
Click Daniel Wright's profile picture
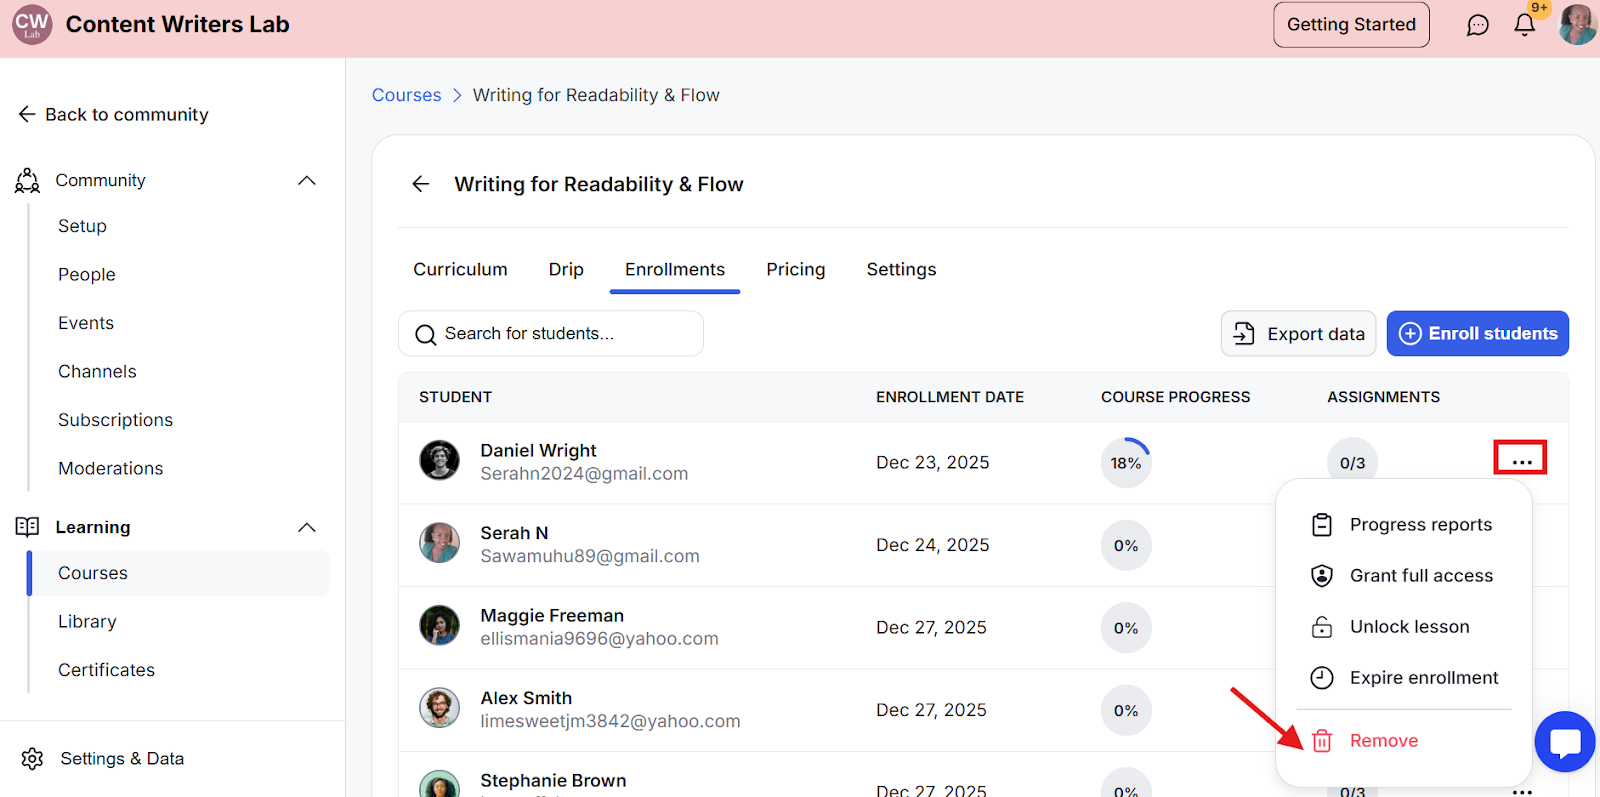point(439,461)
